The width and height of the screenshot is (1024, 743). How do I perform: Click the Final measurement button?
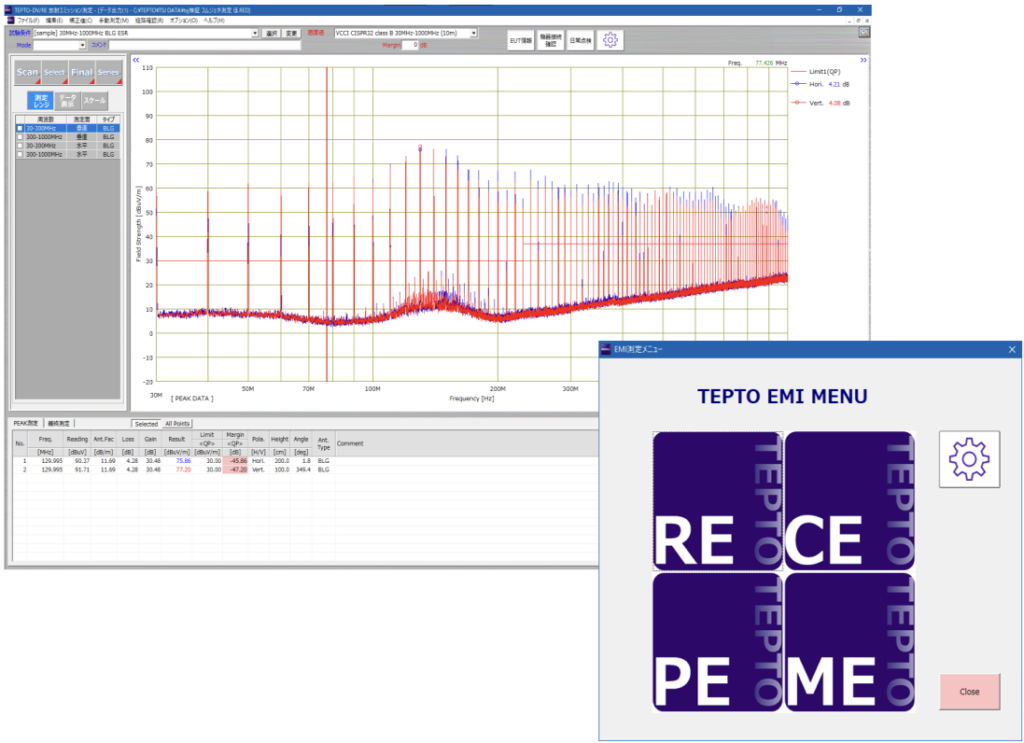click(x=82, y=72)
